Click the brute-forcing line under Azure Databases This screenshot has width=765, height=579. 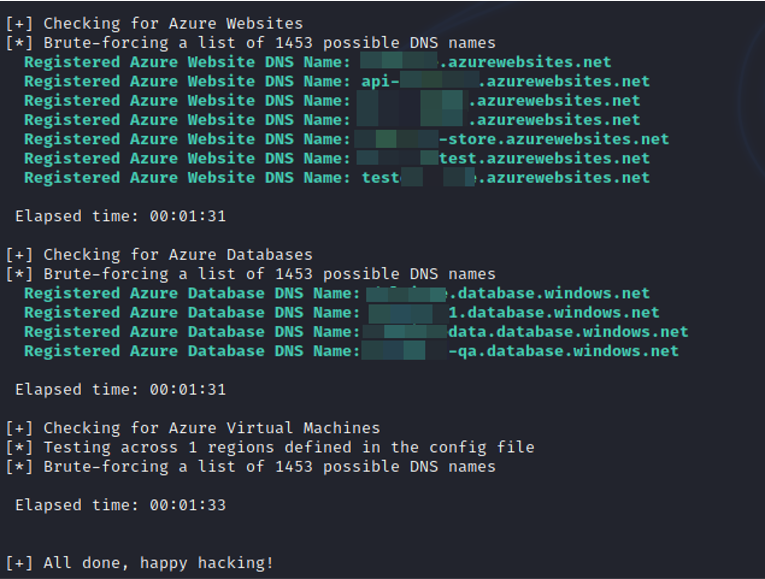tap(251, 274)
